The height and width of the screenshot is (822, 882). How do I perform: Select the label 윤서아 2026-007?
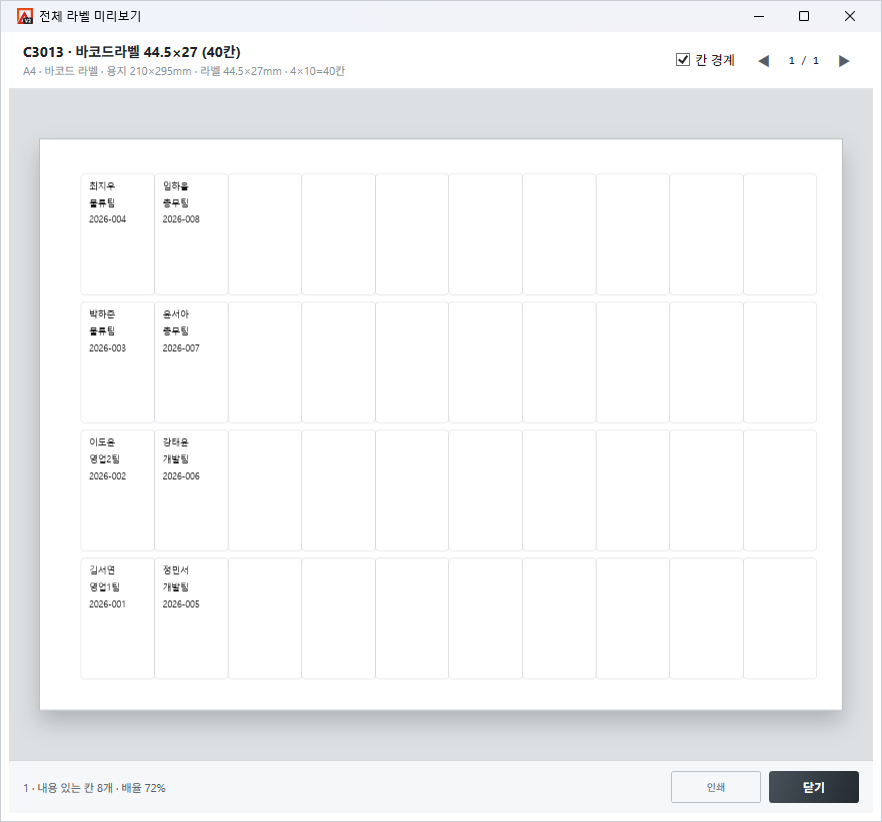click(x=191, y=362)
